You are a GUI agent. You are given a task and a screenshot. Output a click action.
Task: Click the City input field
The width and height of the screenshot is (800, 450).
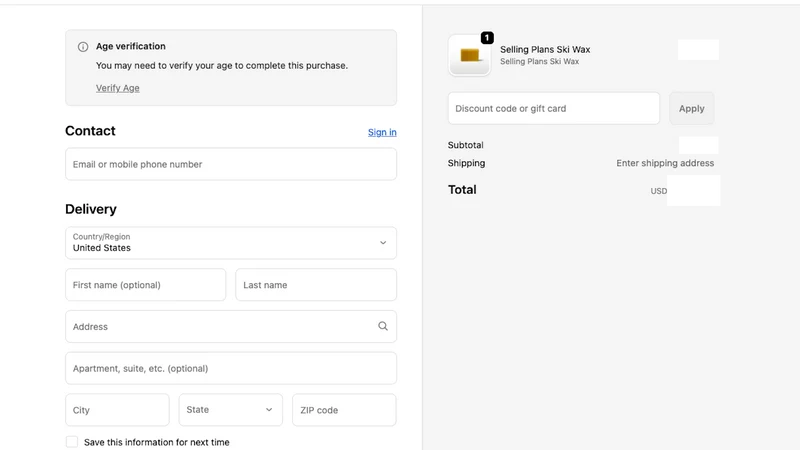coord(117,410)
